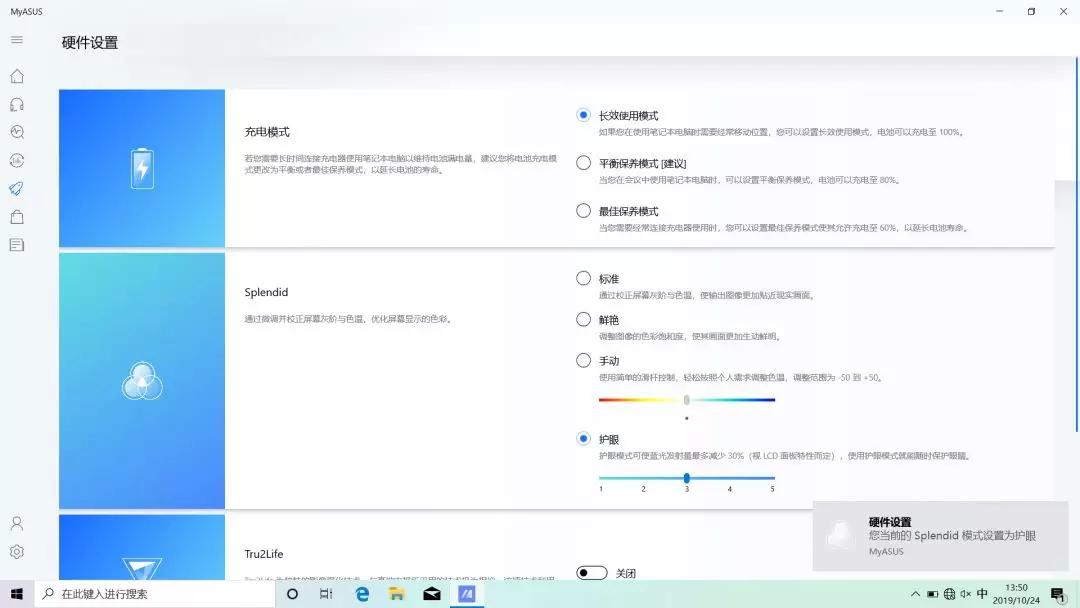Image resolution: width=1080 pixels, height=608 pixels.
Task: Open system diagnosis icon in sidebar
Action: (16, 132)
